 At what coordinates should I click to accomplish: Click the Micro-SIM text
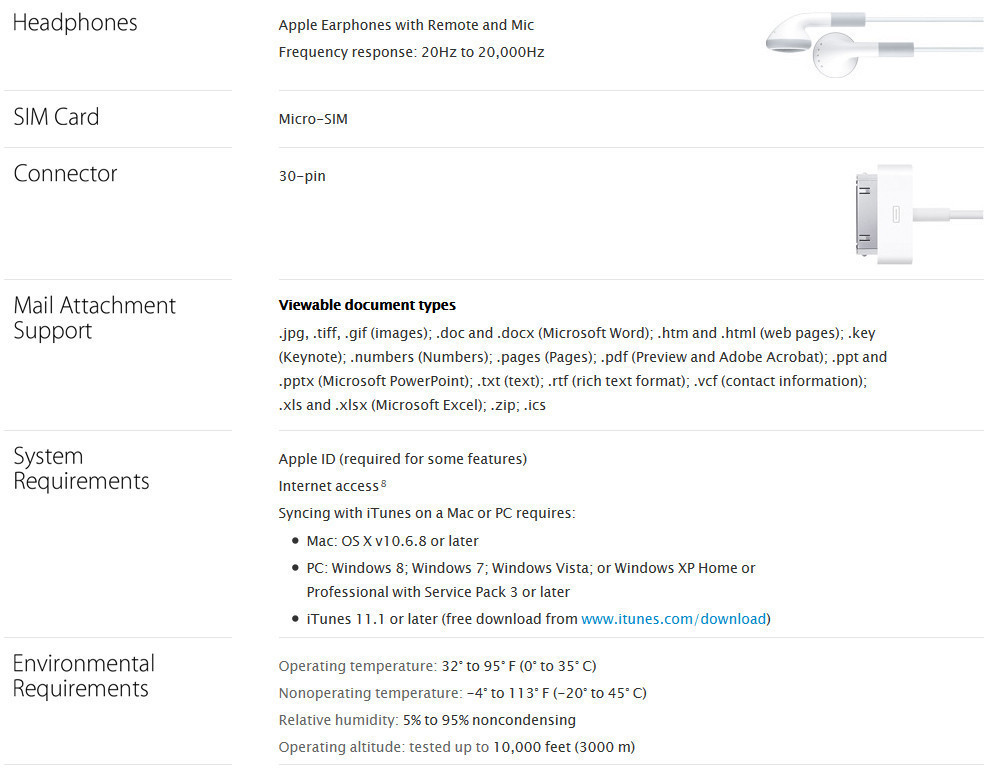[313, 119]
